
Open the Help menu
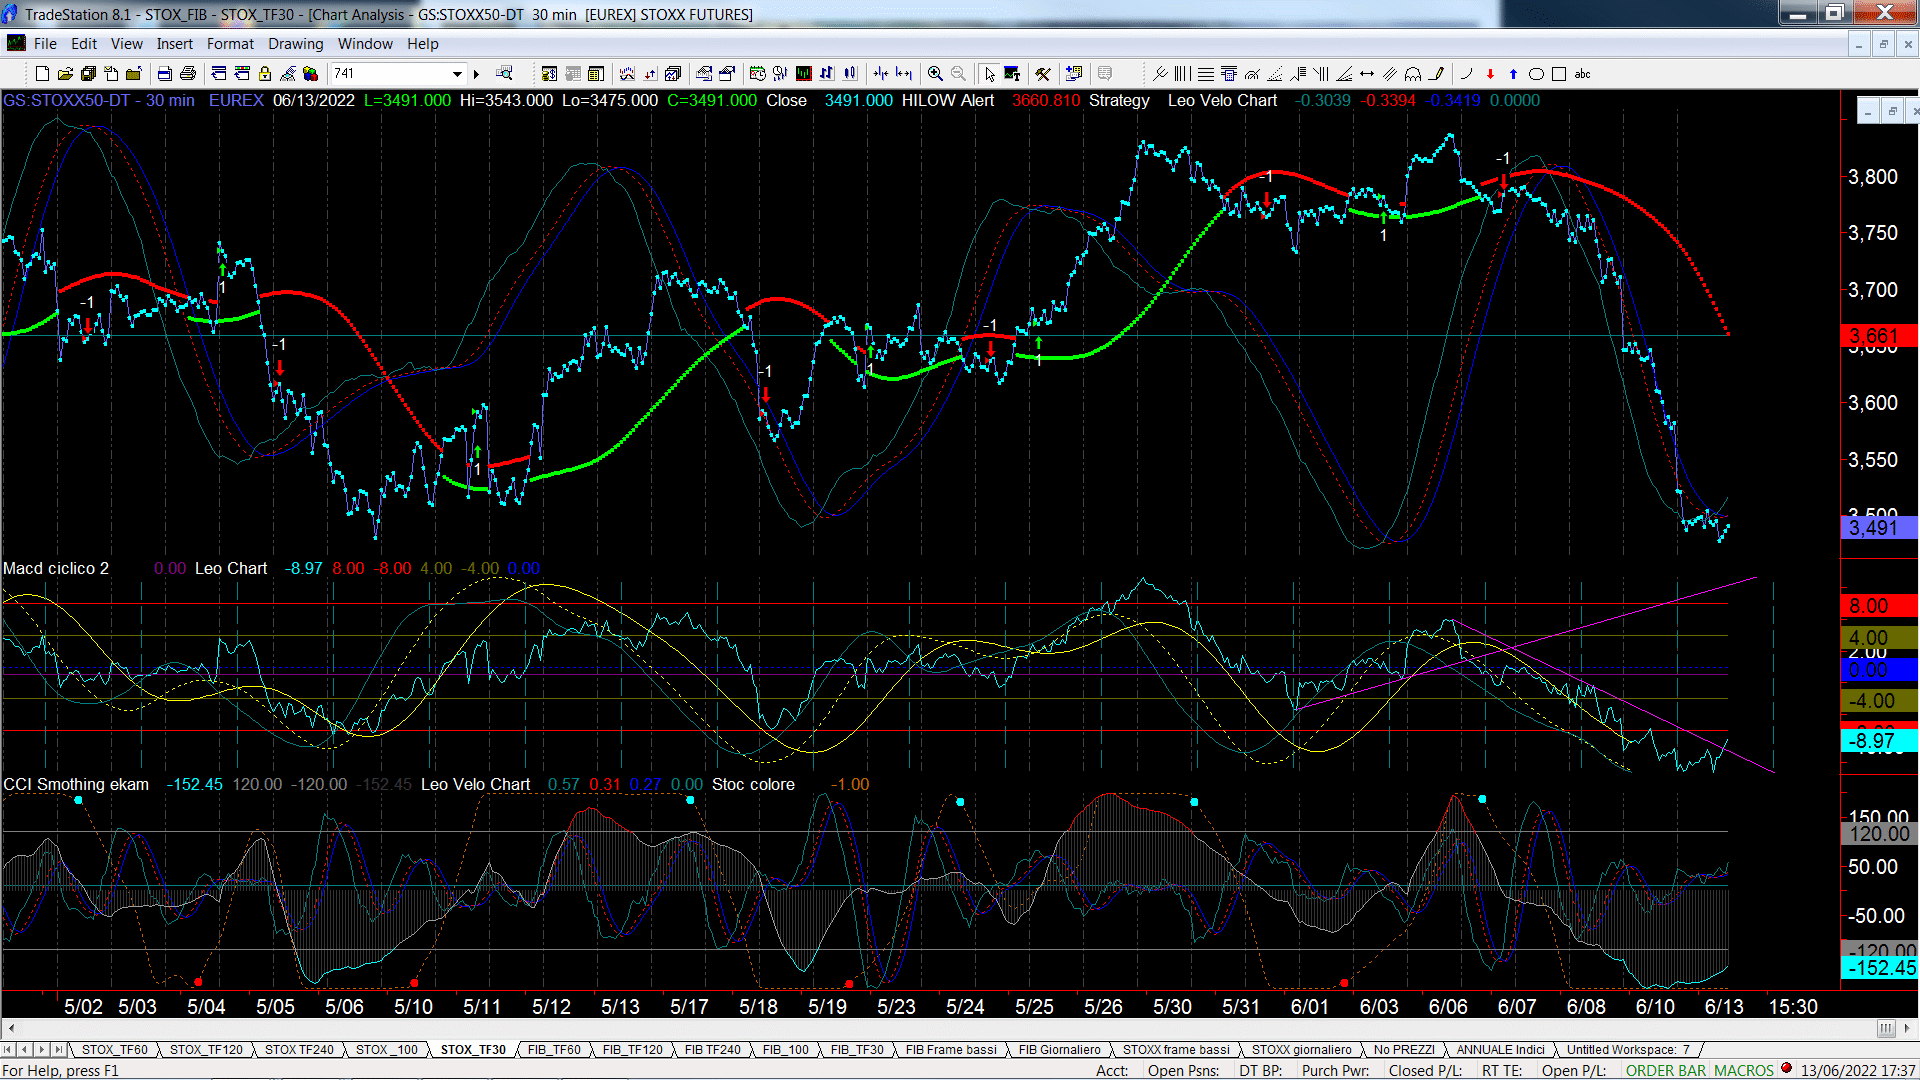pyautogui.click(x=422, y=44)
